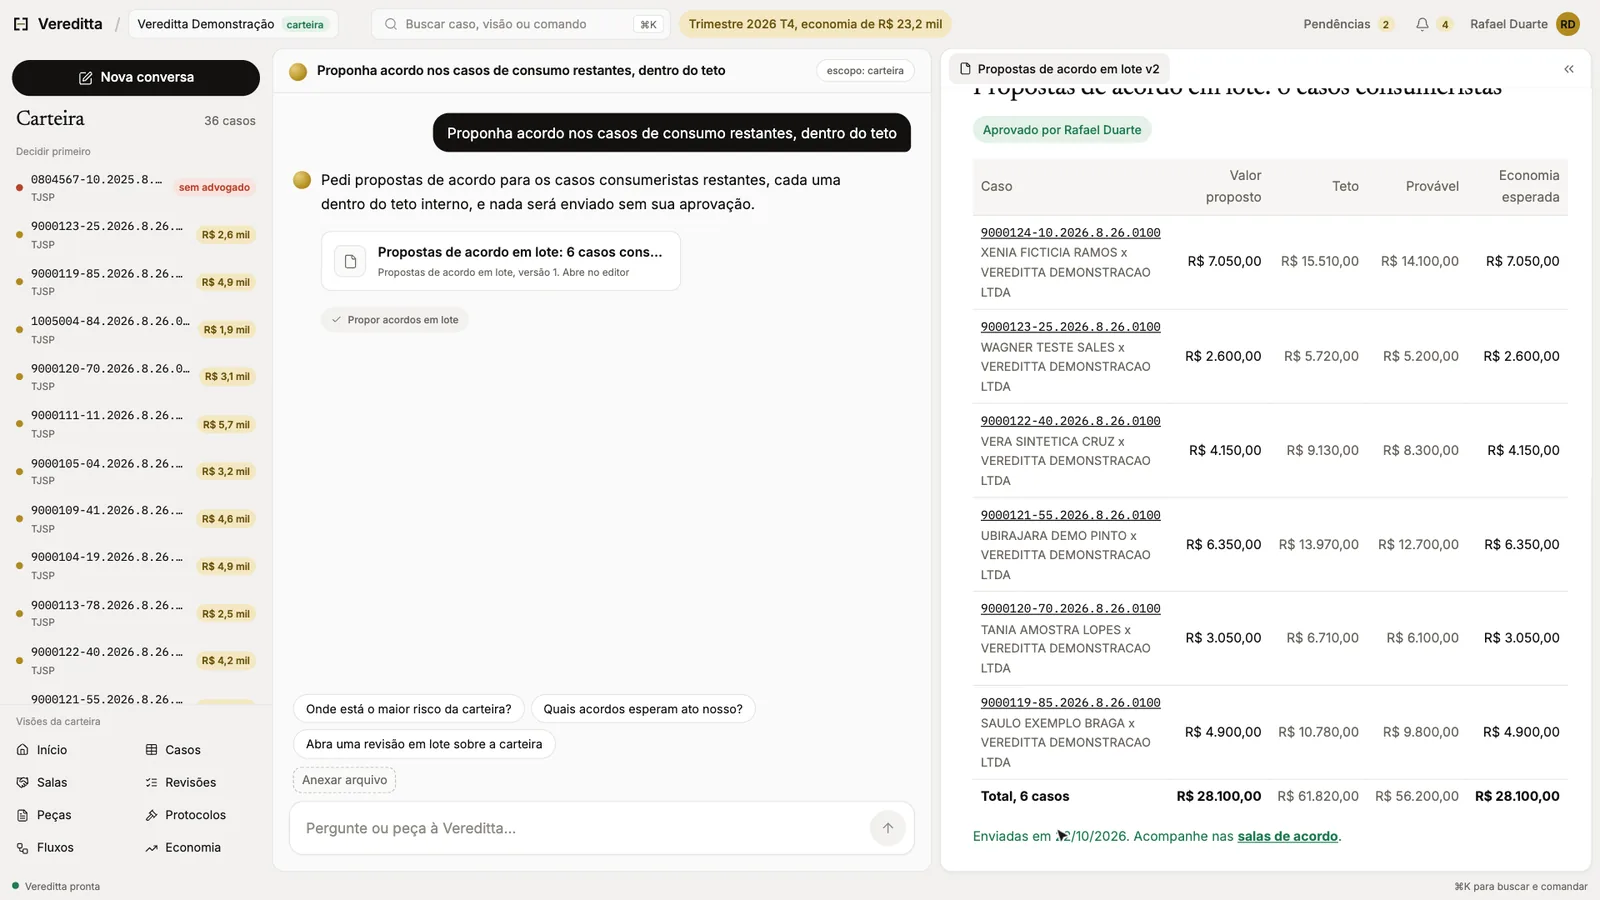Click the Trimestre 2026 T4 economy banner
Screen dimensions: 1600x900
pos(815,24)
